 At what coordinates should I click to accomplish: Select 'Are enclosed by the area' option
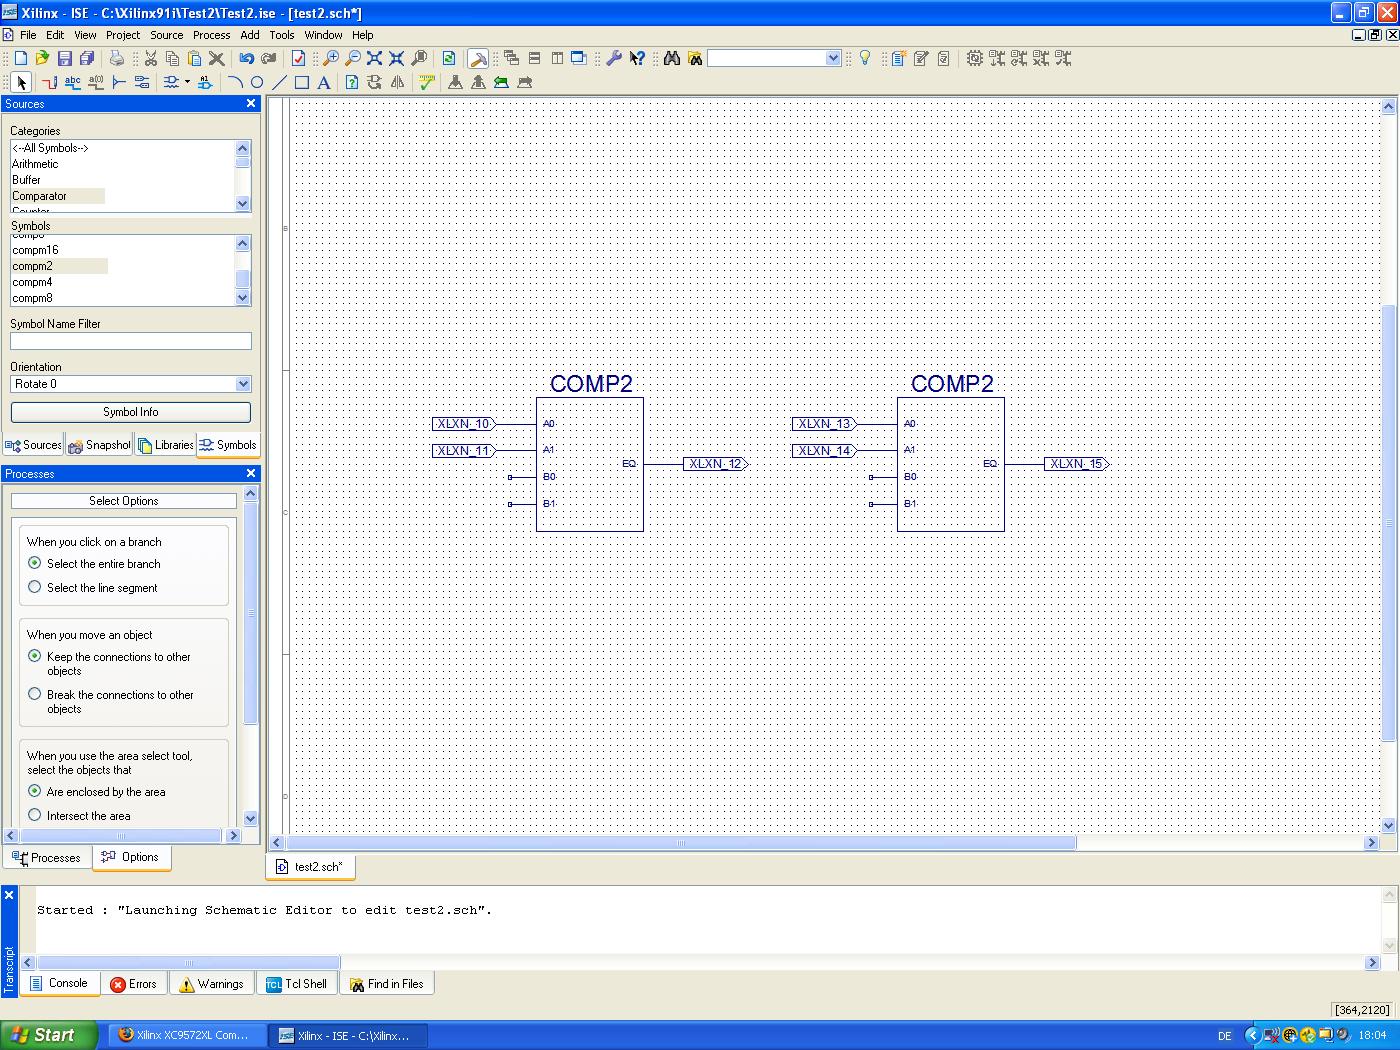(x=35, y=791)
